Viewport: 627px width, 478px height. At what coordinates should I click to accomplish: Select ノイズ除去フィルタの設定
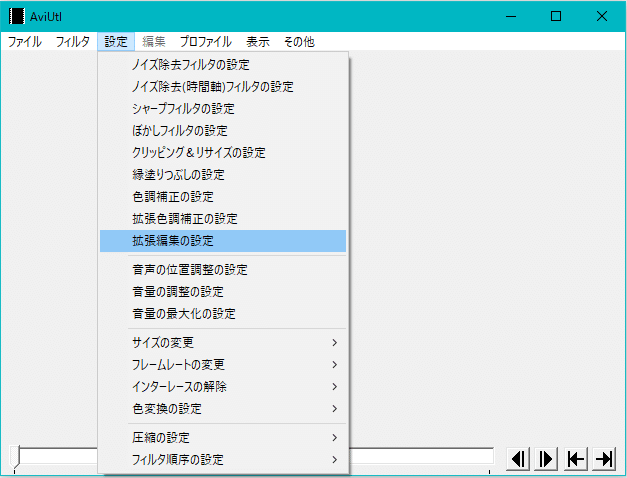[223, 65]
